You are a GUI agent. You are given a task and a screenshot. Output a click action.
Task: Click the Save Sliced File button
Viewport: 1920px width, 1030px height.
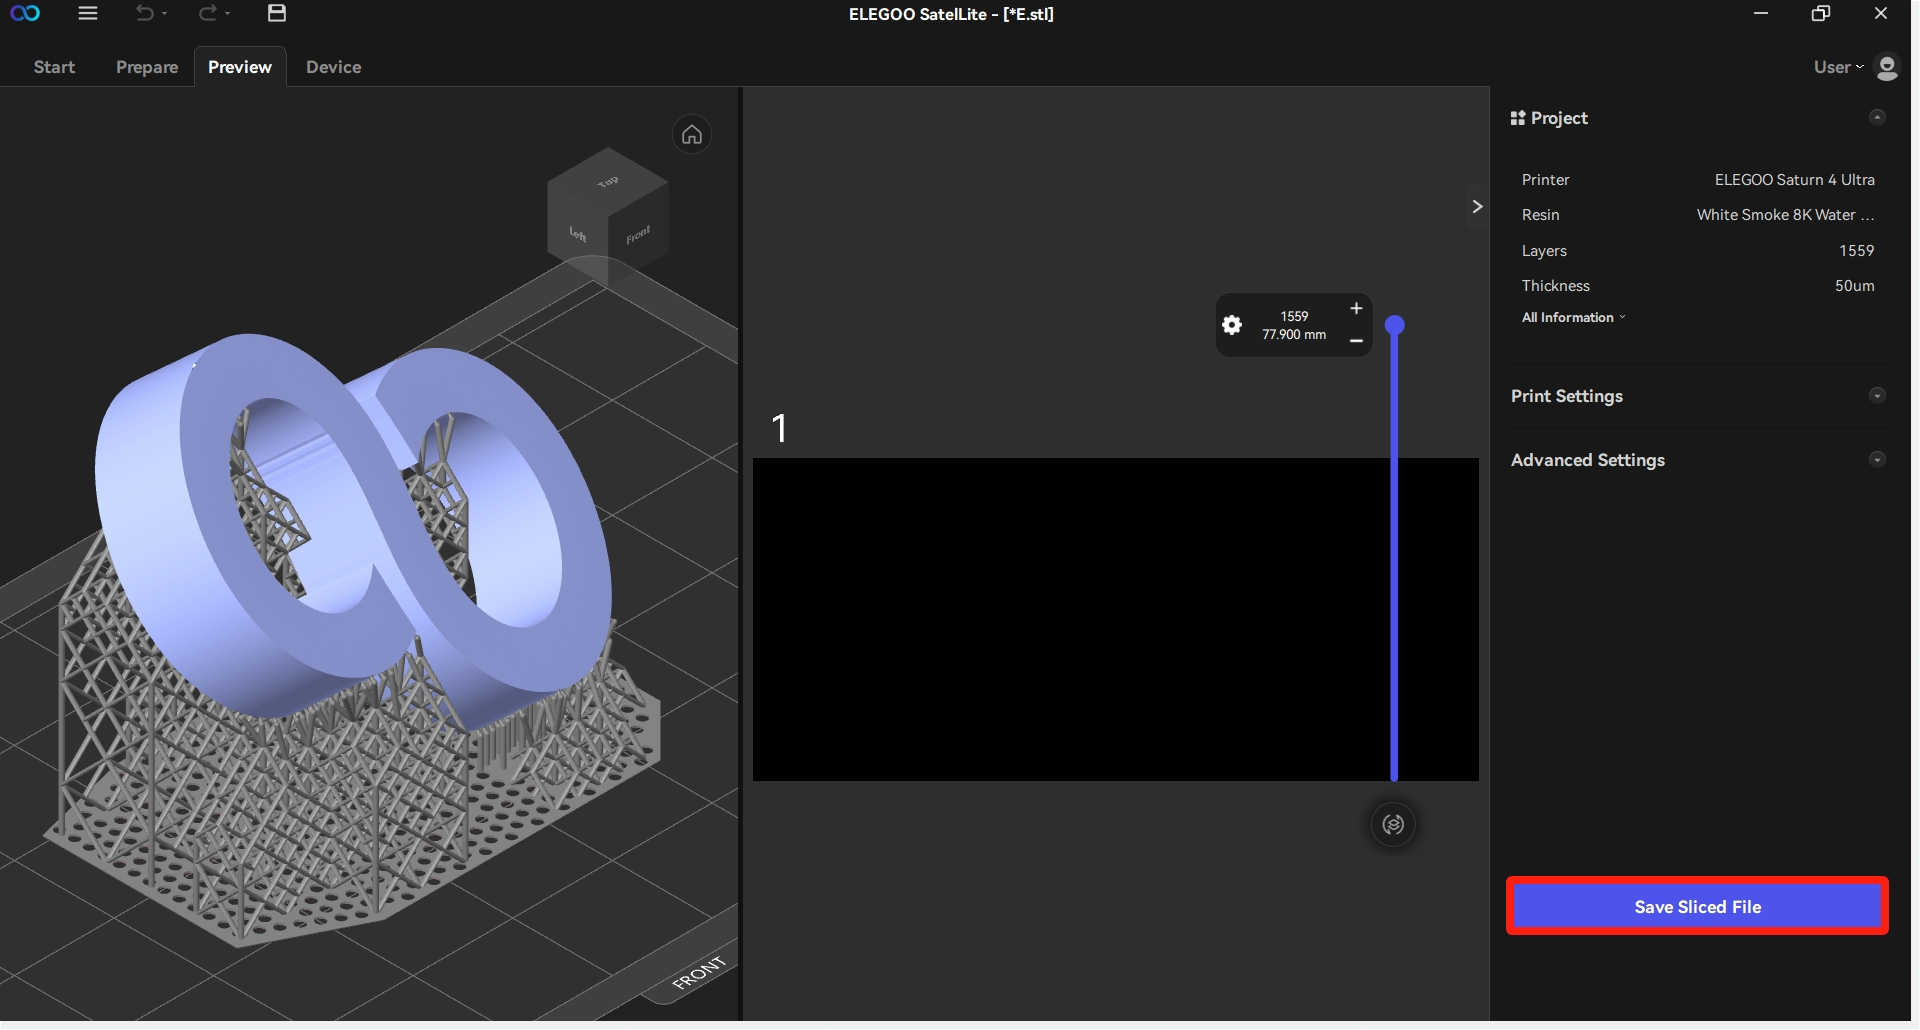click(x=1697, y=907)
